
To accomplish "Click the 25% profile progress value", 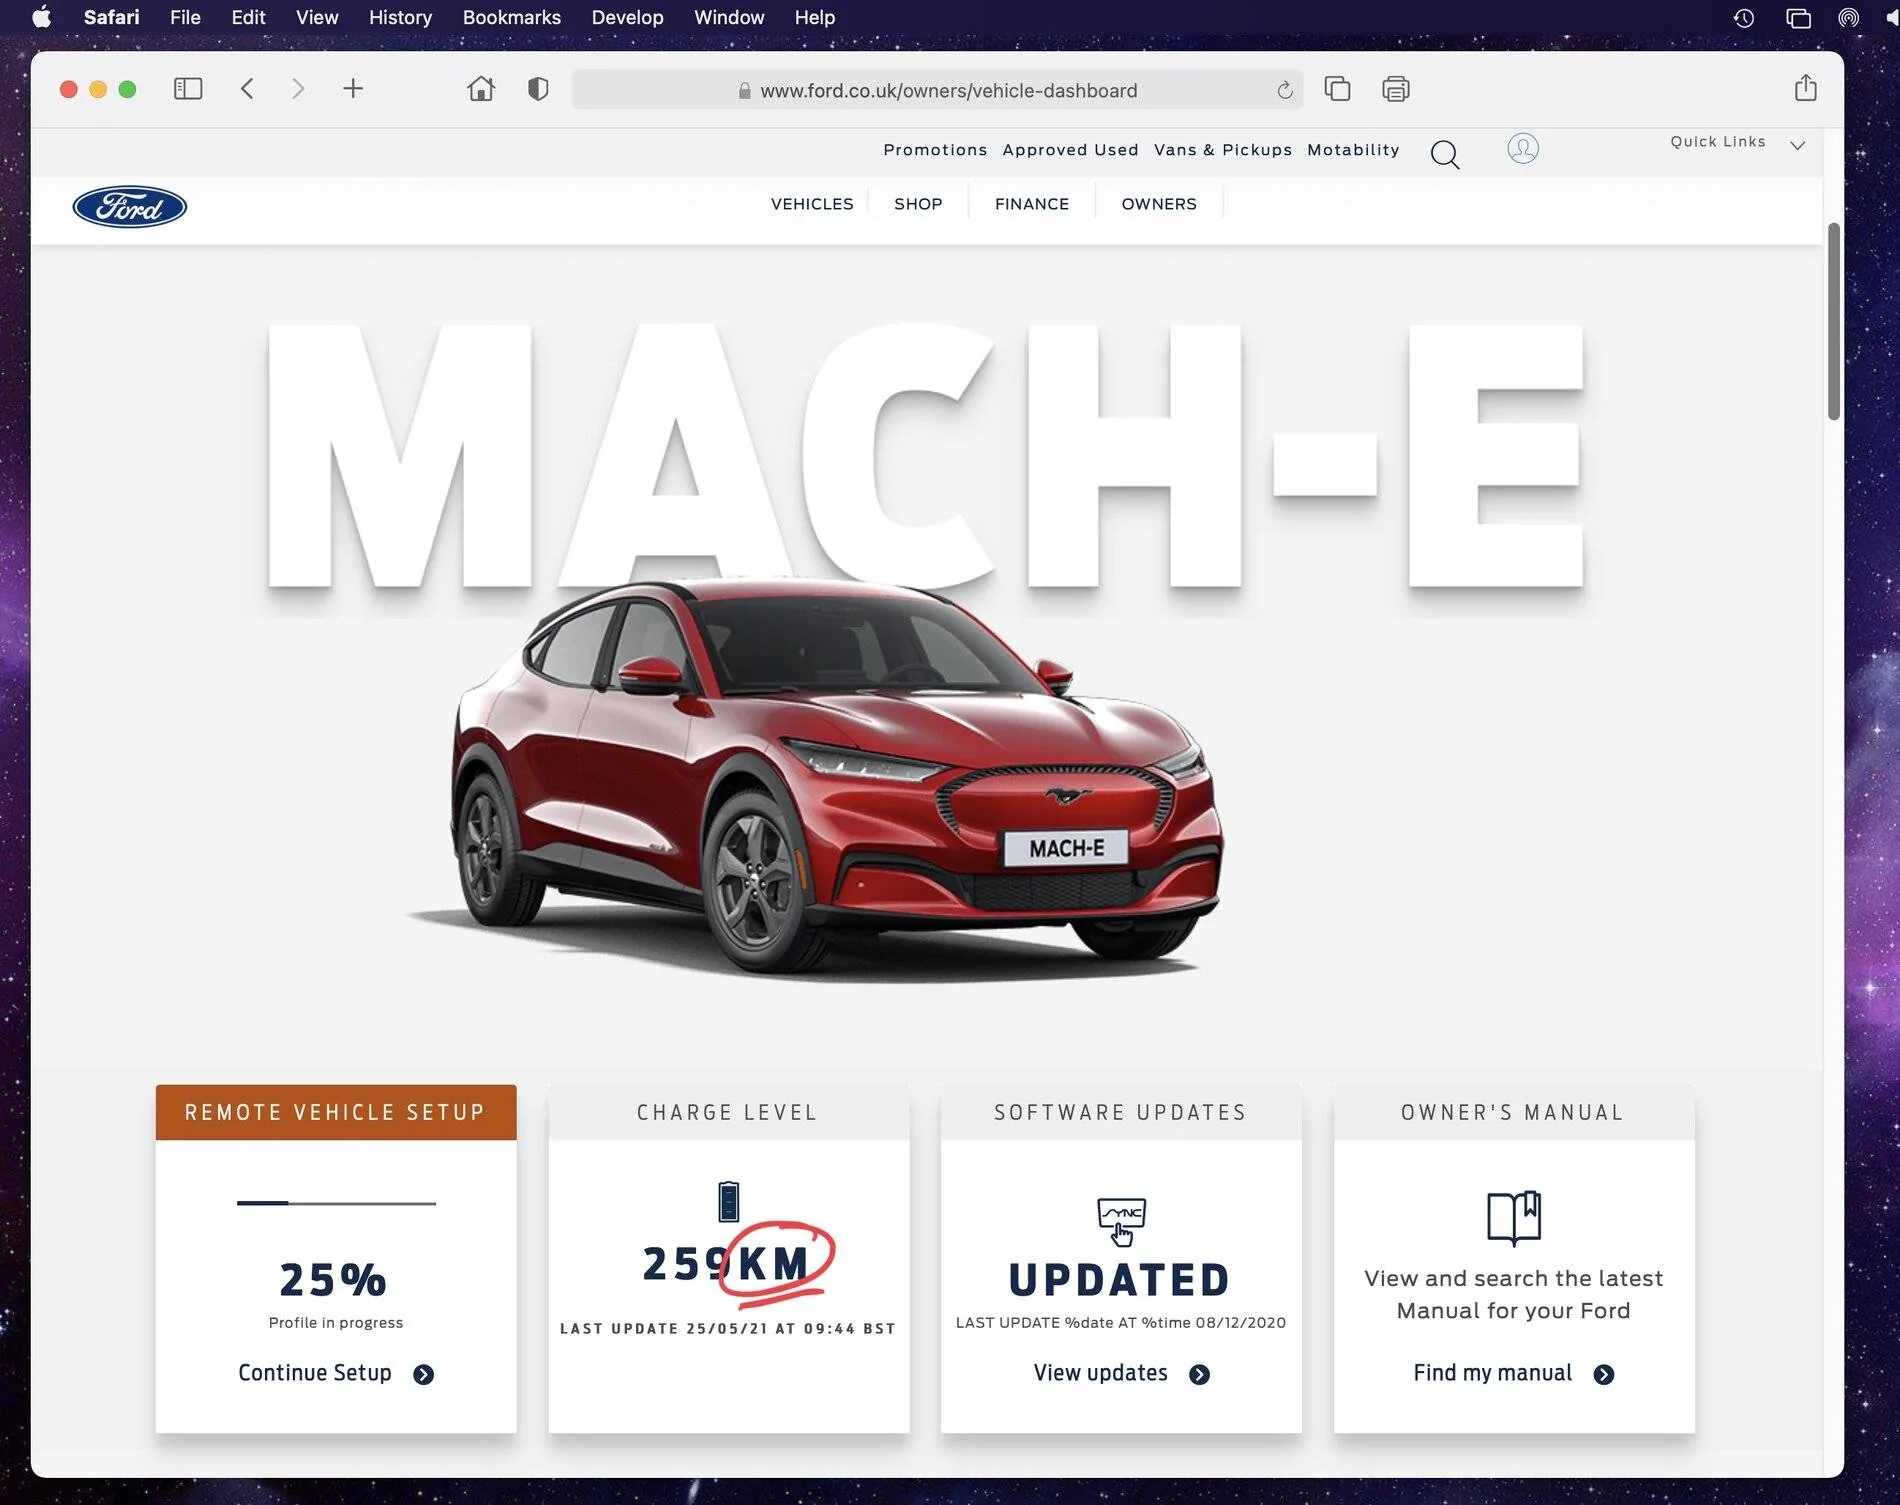I will click(333, 1279).
